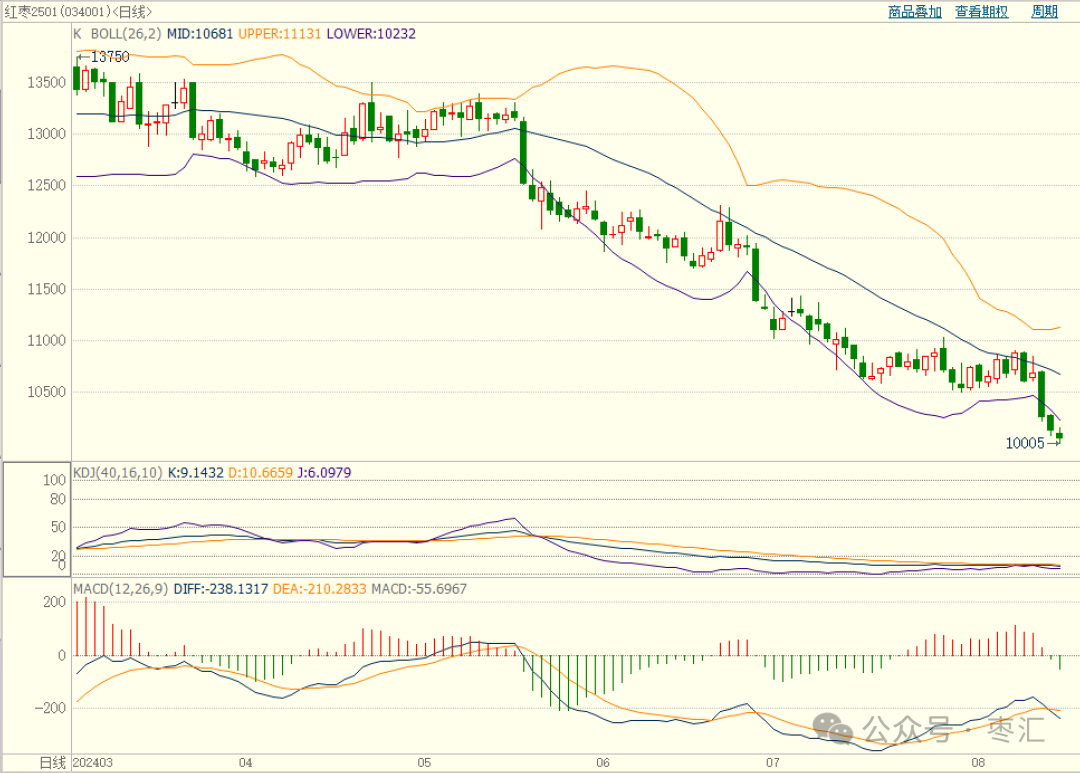The height and width of the screenshot is (773, 1080).
Task: Click the 12500 price axis label
Action: pyautogui.click(x=46, y=185)
